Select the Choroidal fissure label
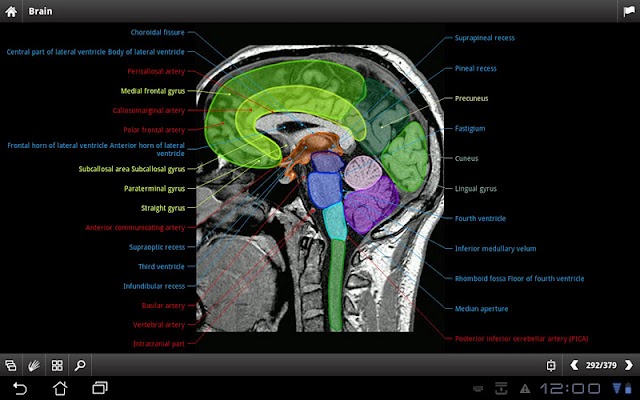Viewport: 640px width, 400px height. 157,32
